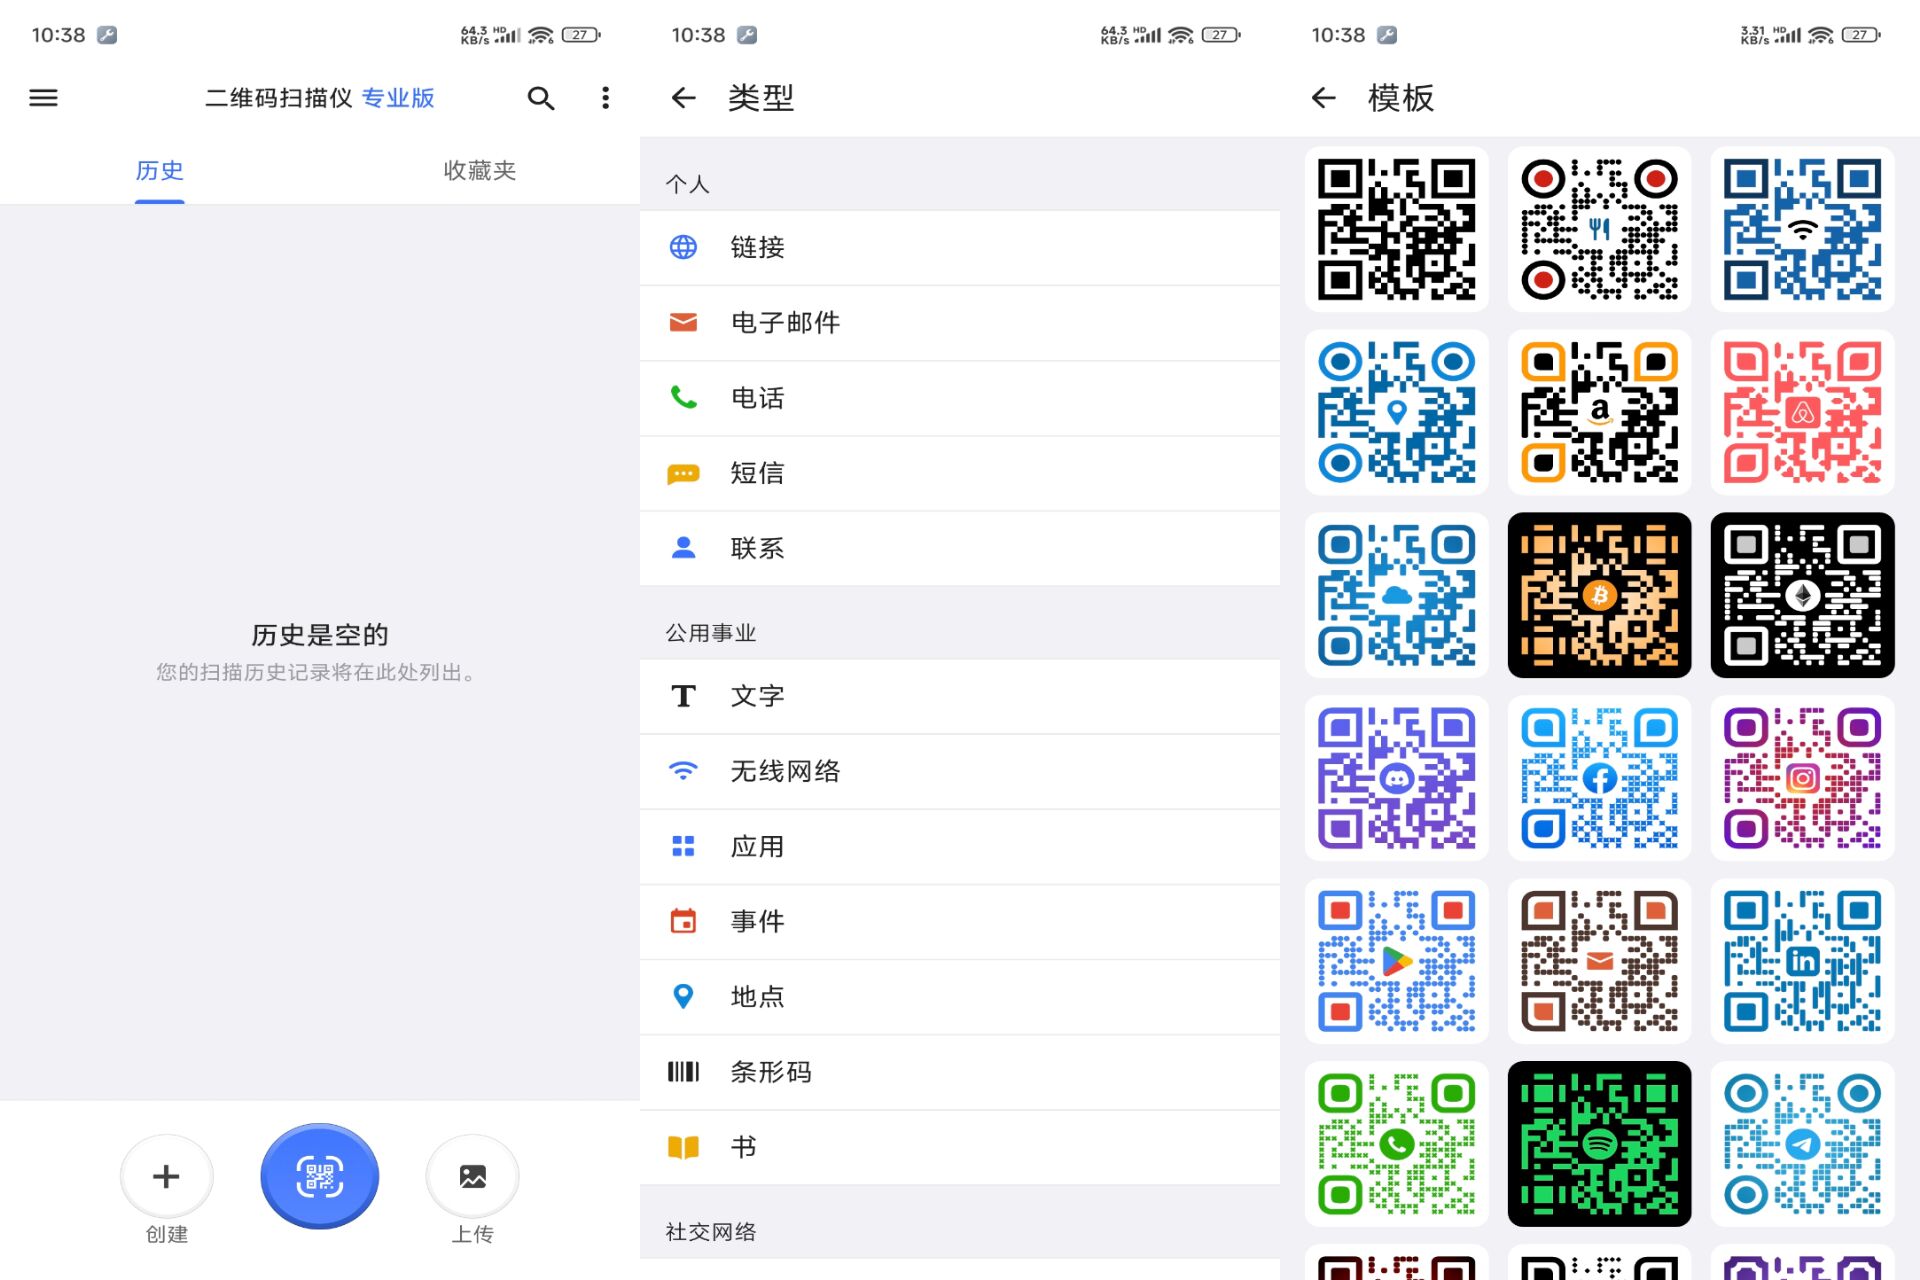Pick the restaurant fork-knife QR template

(x=1599, y=229)
